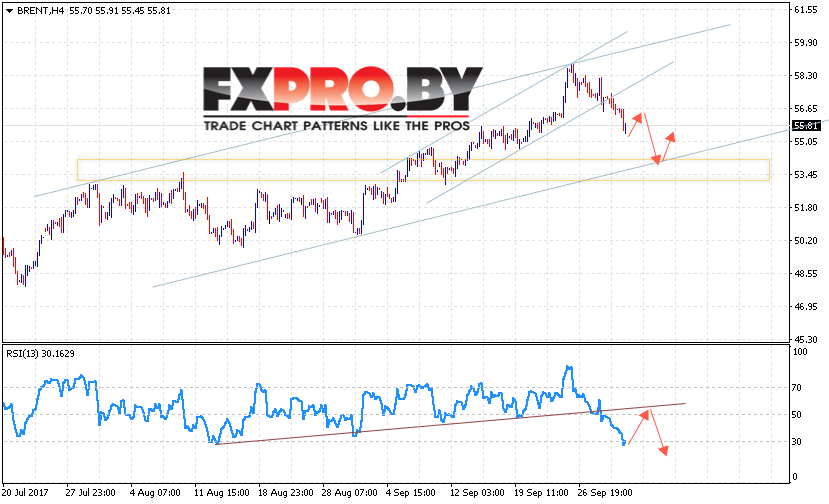
Task: Select the 58.30 price axis value
Action: (x=806, y=76)
